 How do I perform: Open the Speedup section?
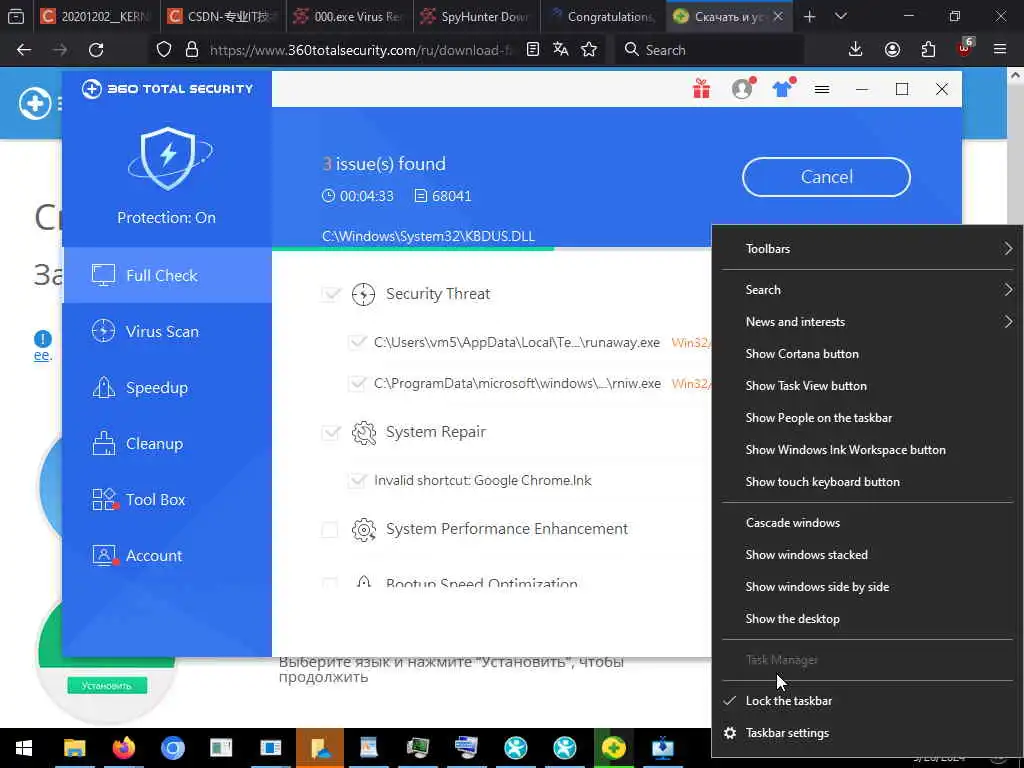pos(167,387)
